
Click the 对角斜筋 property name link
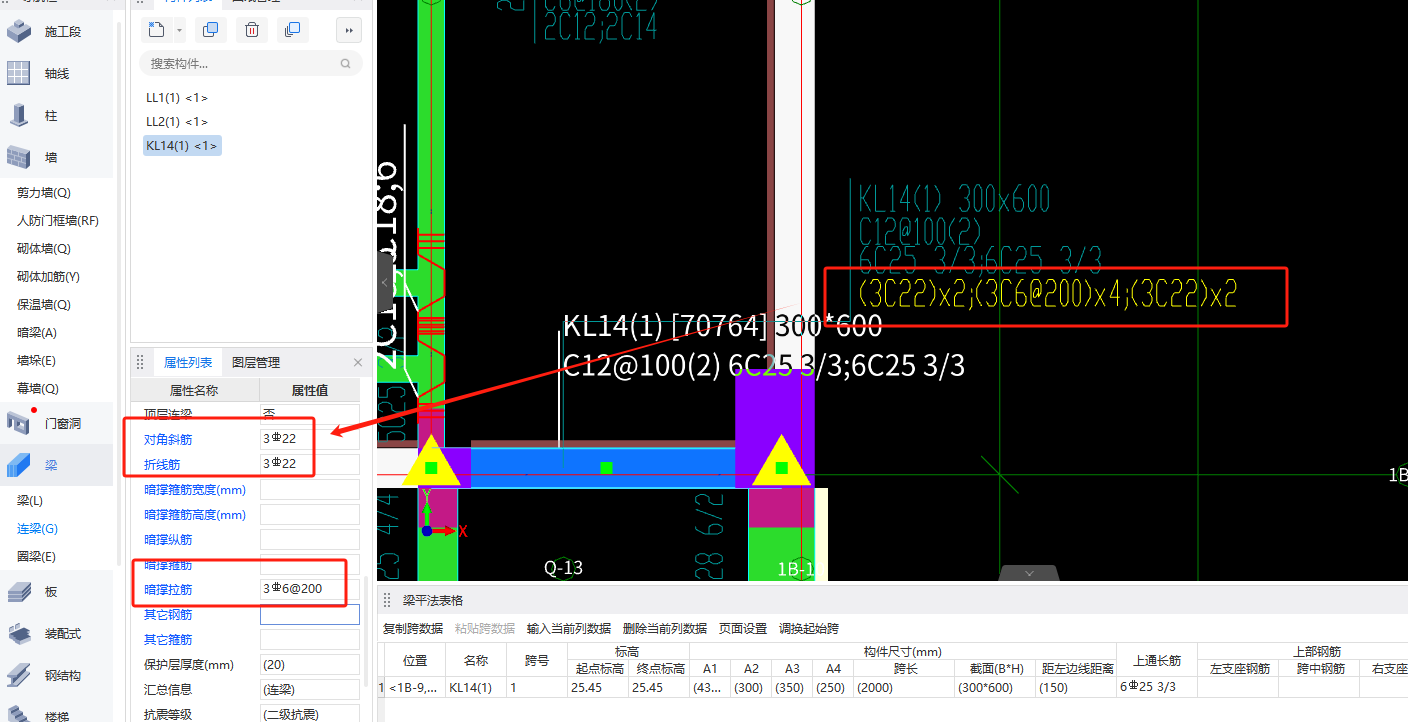click(168, 439)
